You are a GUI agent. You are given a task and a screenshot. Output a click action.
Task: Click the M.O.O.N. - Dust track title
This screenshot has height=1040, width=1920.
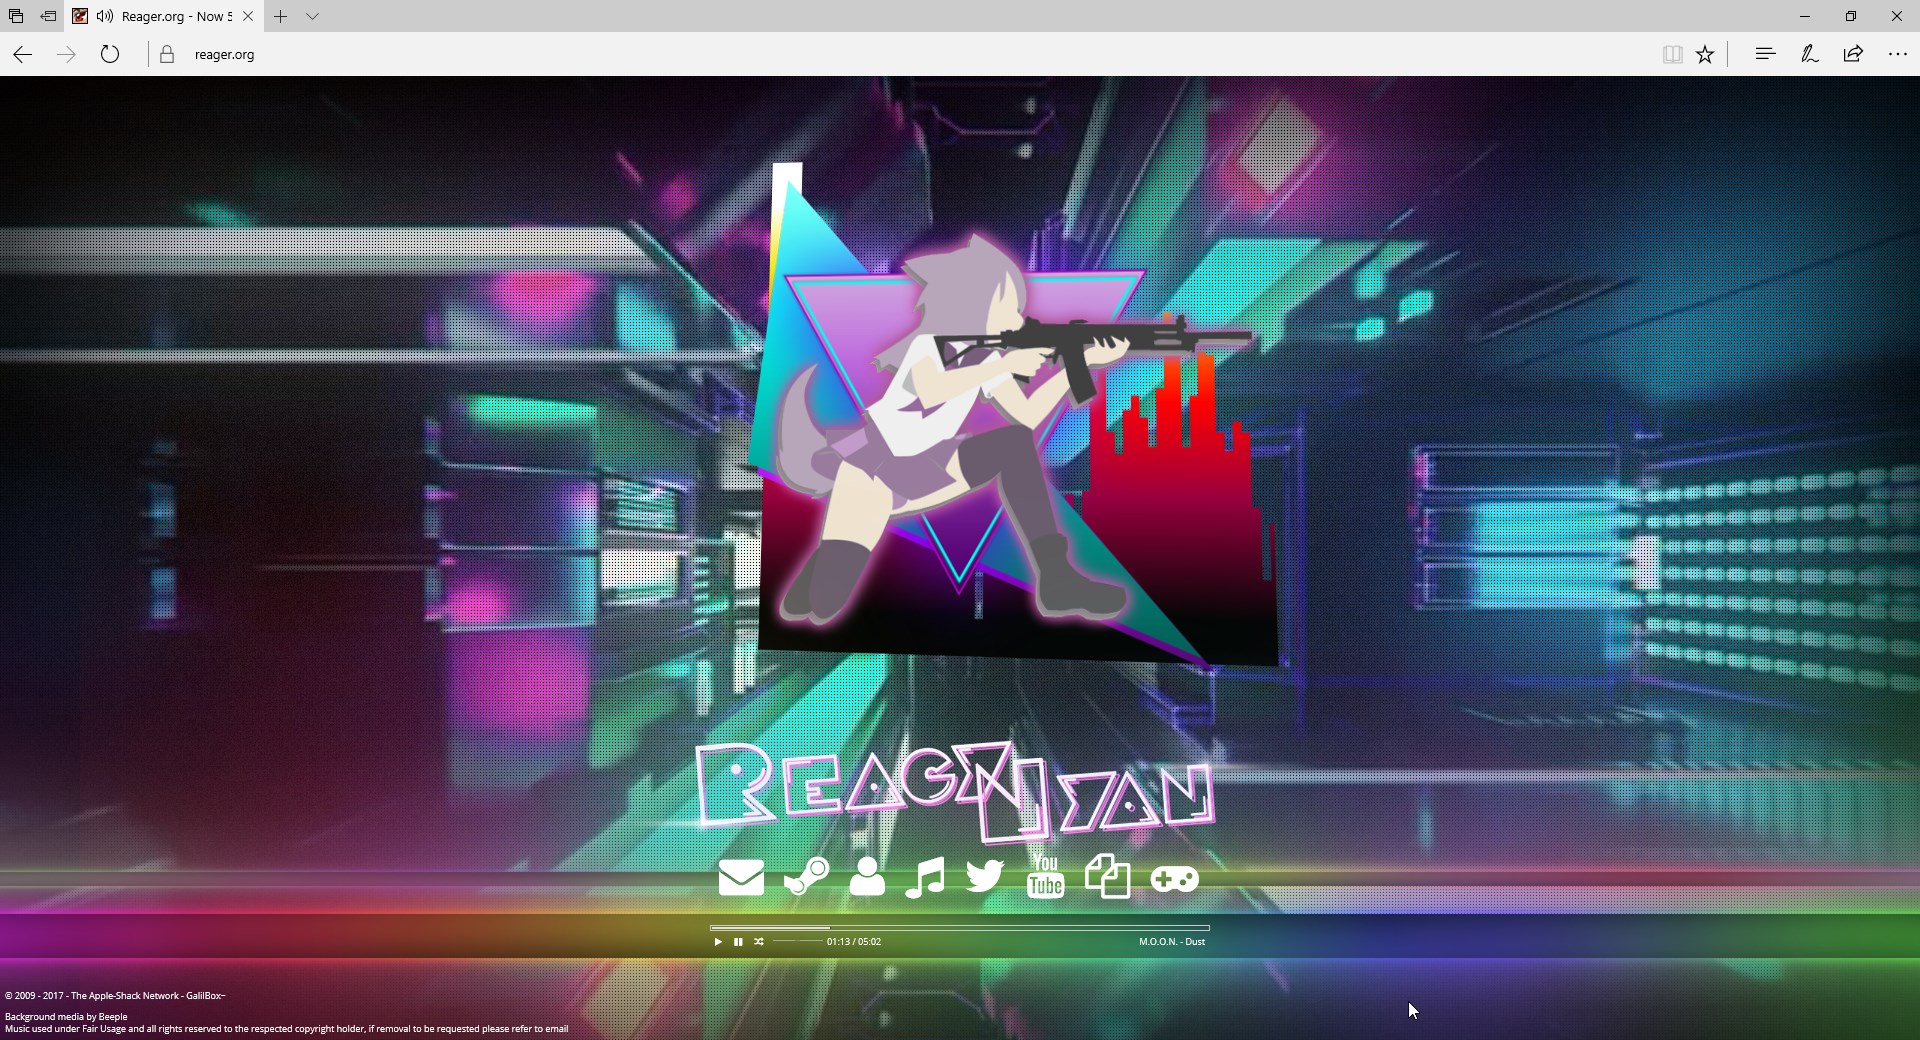point(1172,942)
